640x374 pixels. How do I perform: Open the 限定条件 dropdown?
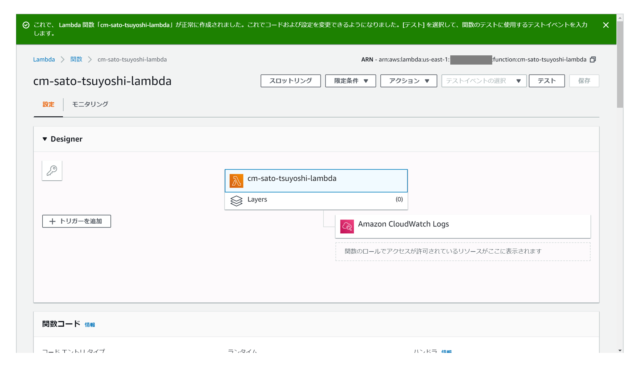point(351,81)
